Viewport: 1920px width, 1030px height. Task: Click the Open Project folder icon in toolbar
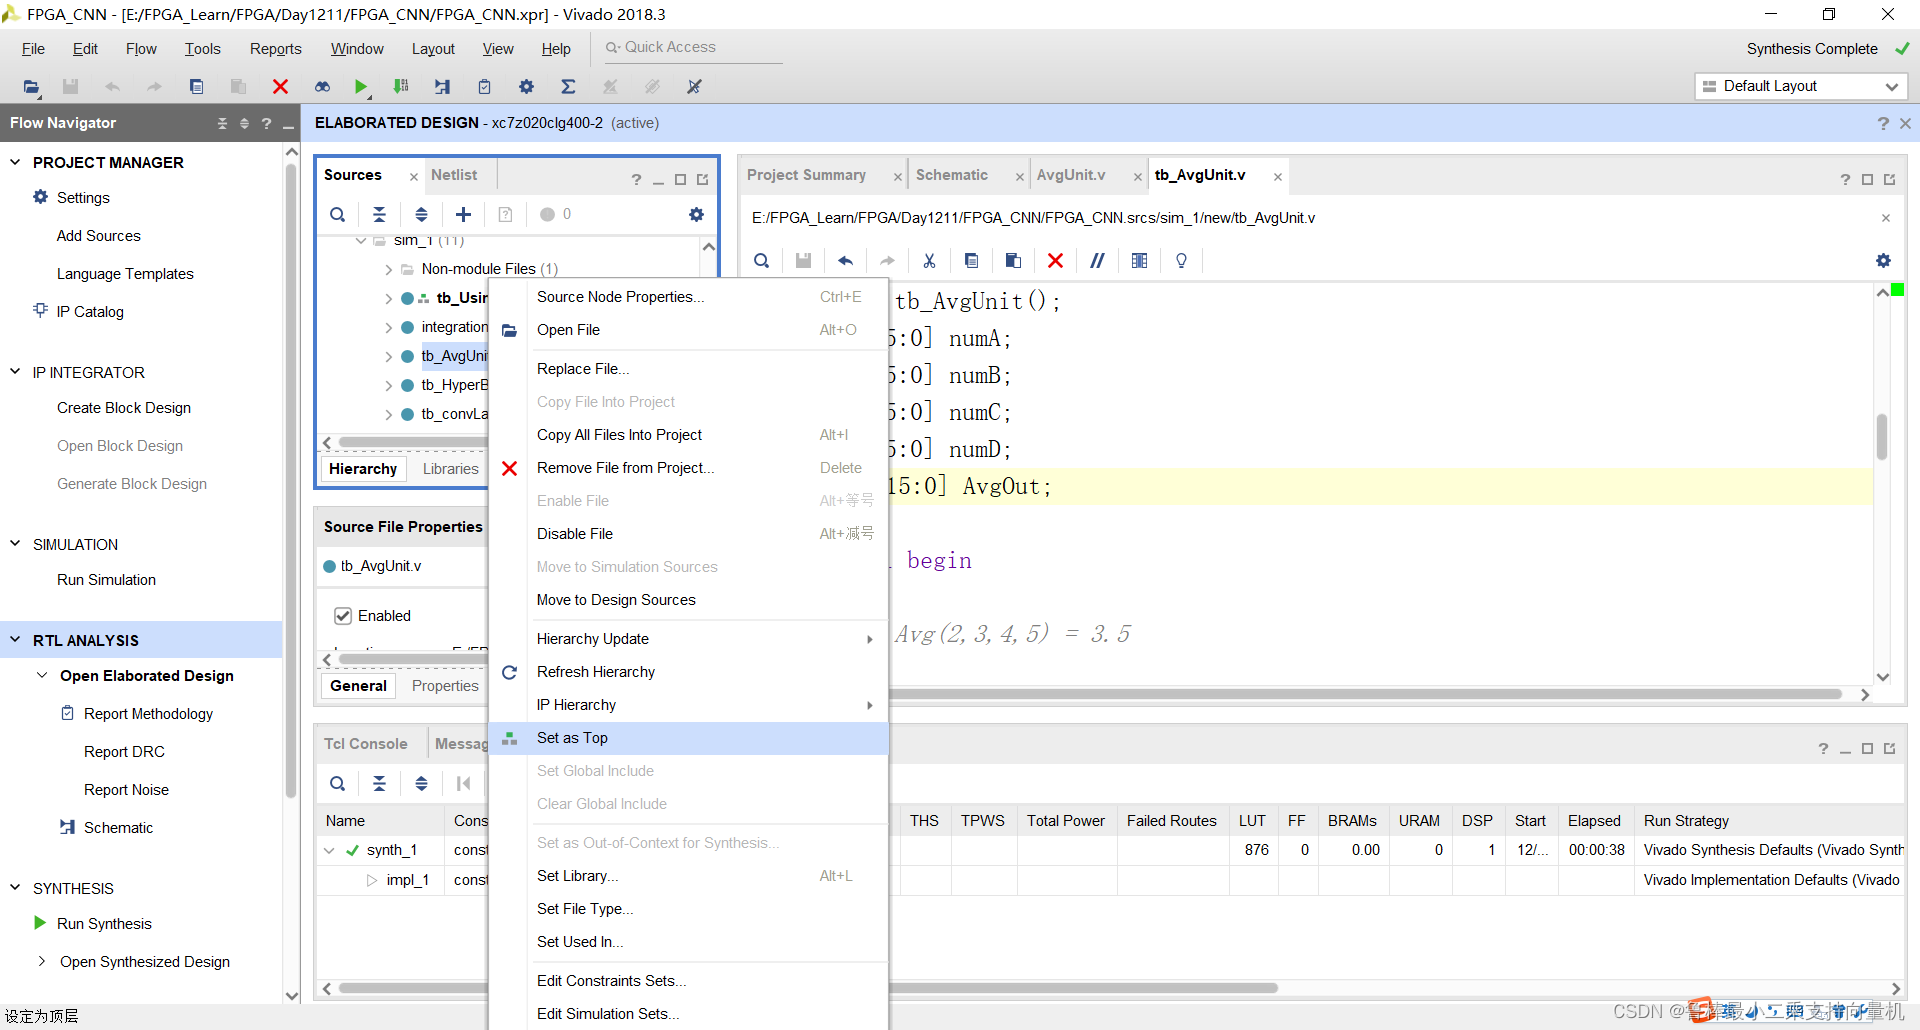(31, 87)
